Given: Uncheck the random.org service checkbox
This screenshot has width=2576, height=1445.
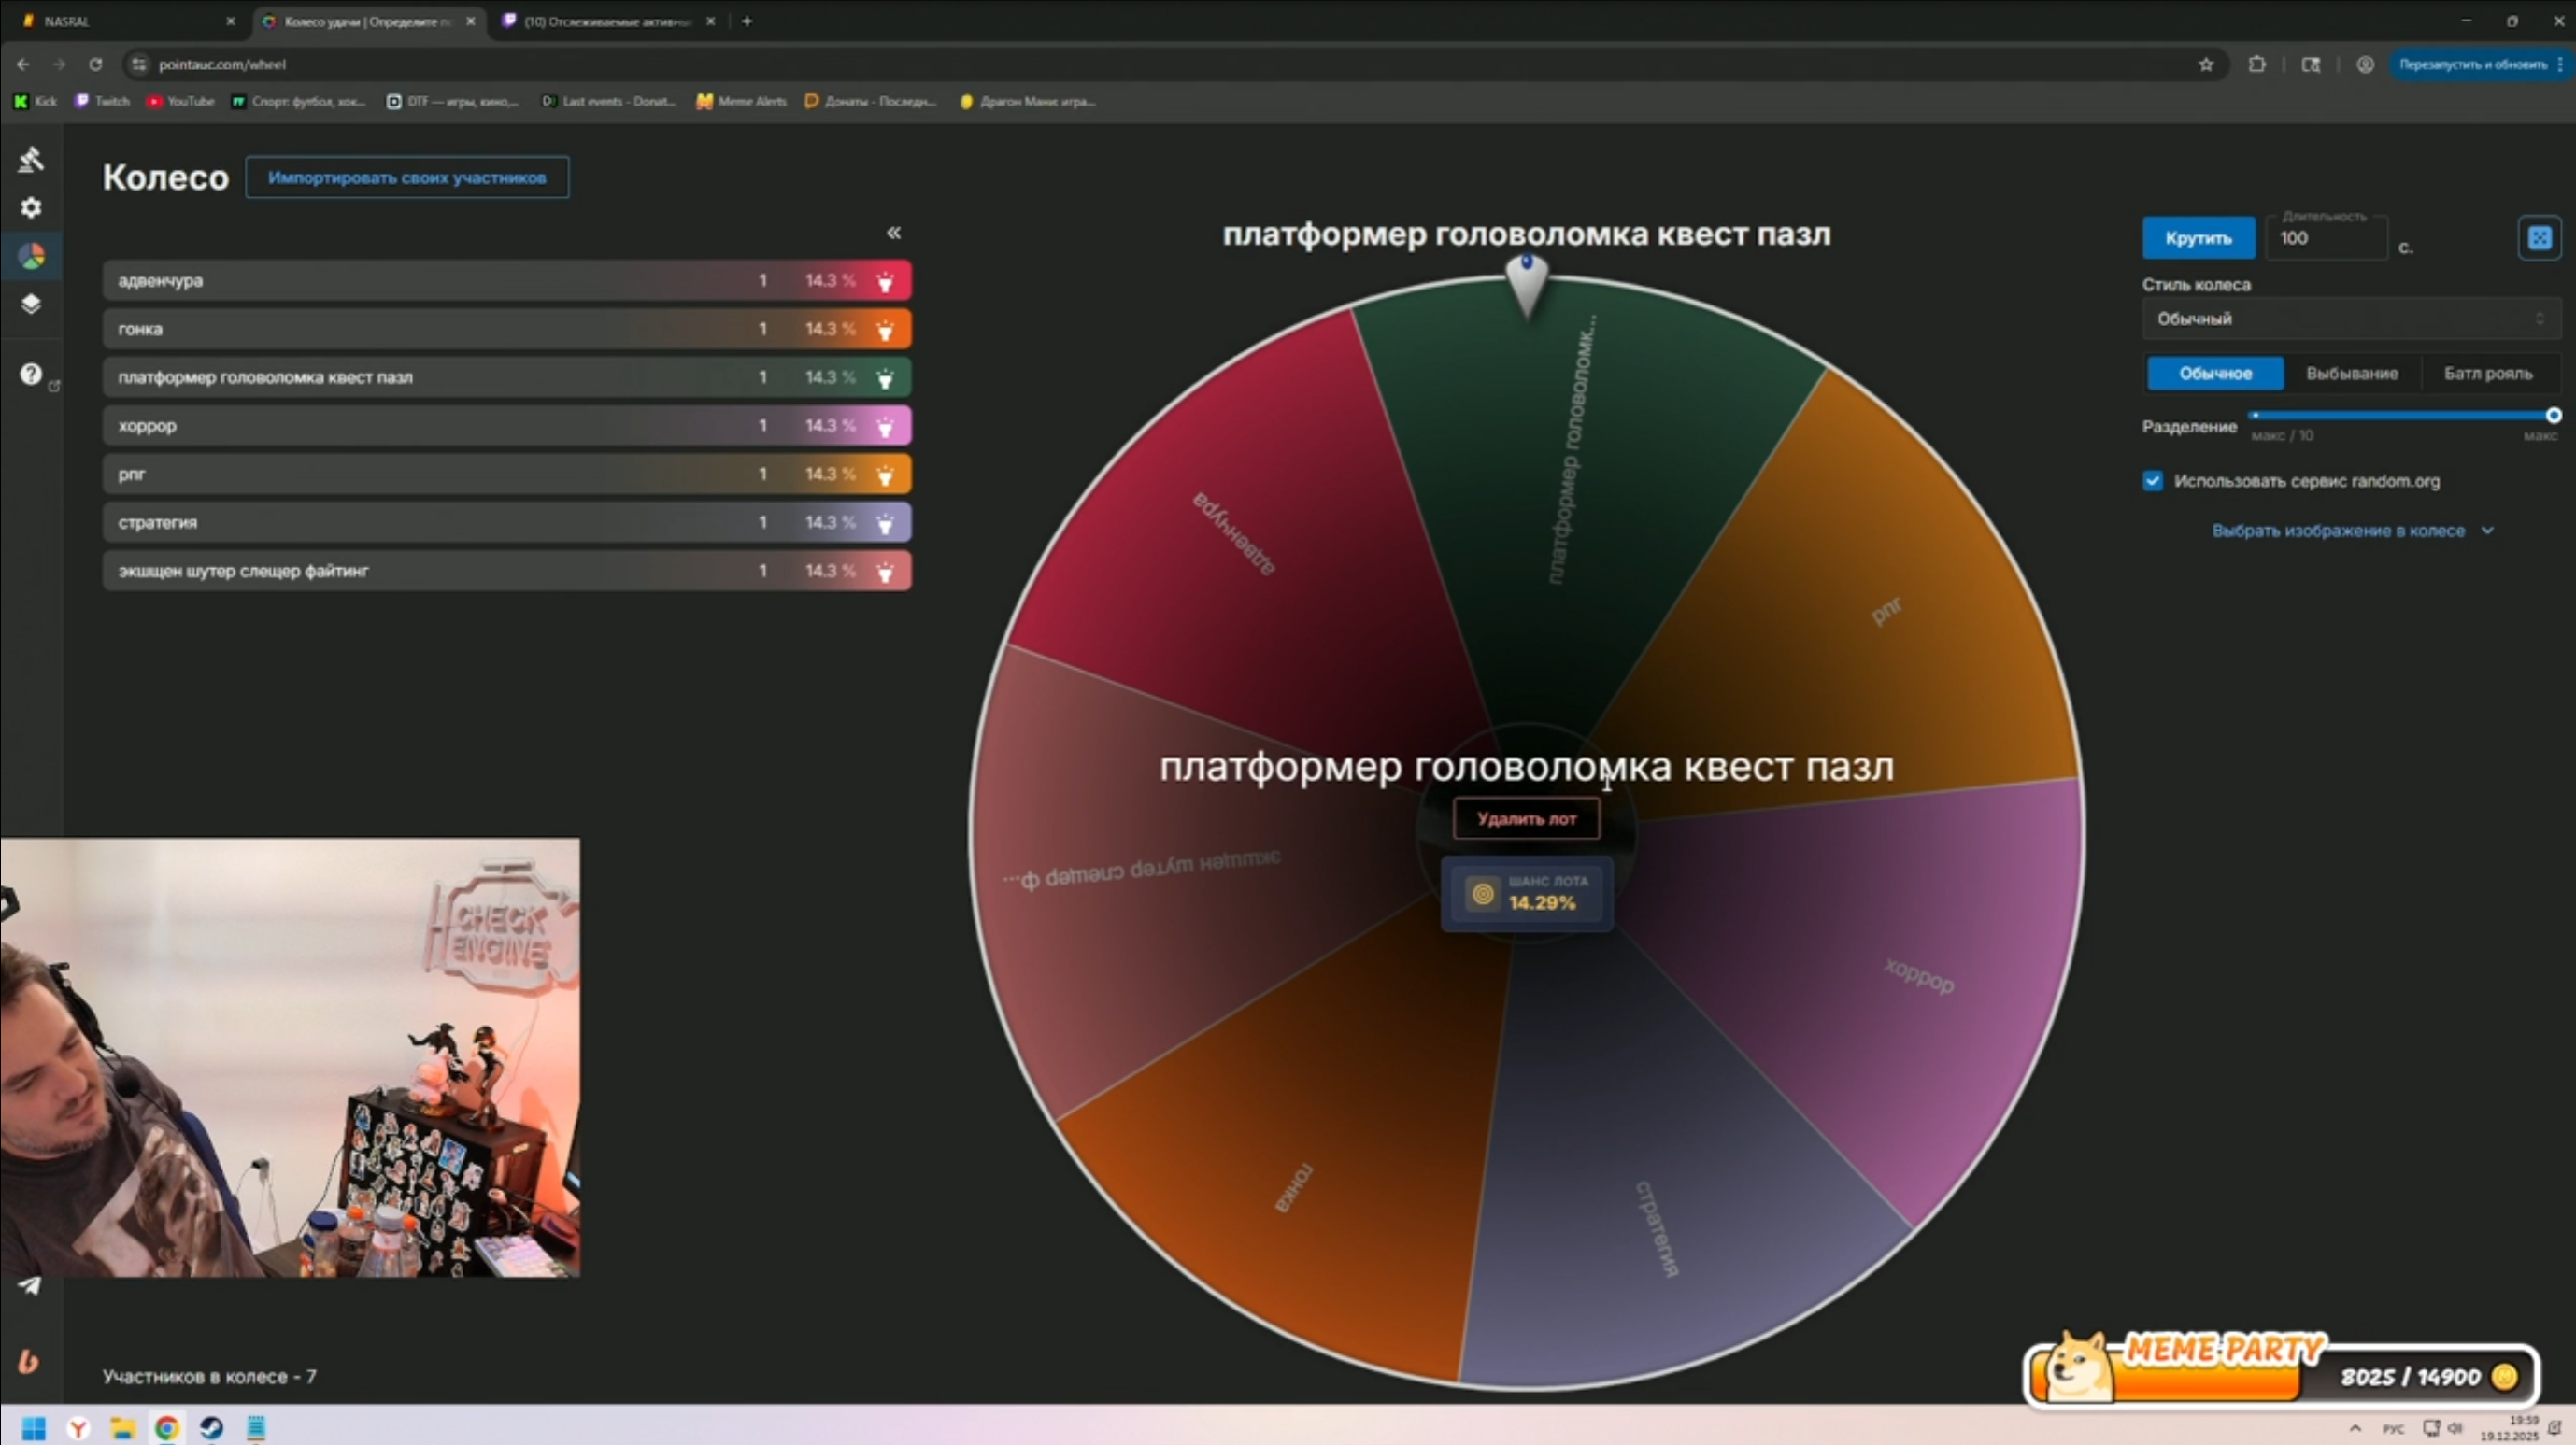Looking at the screenshot, I should pyautogui.click(x=2152, y=481).
